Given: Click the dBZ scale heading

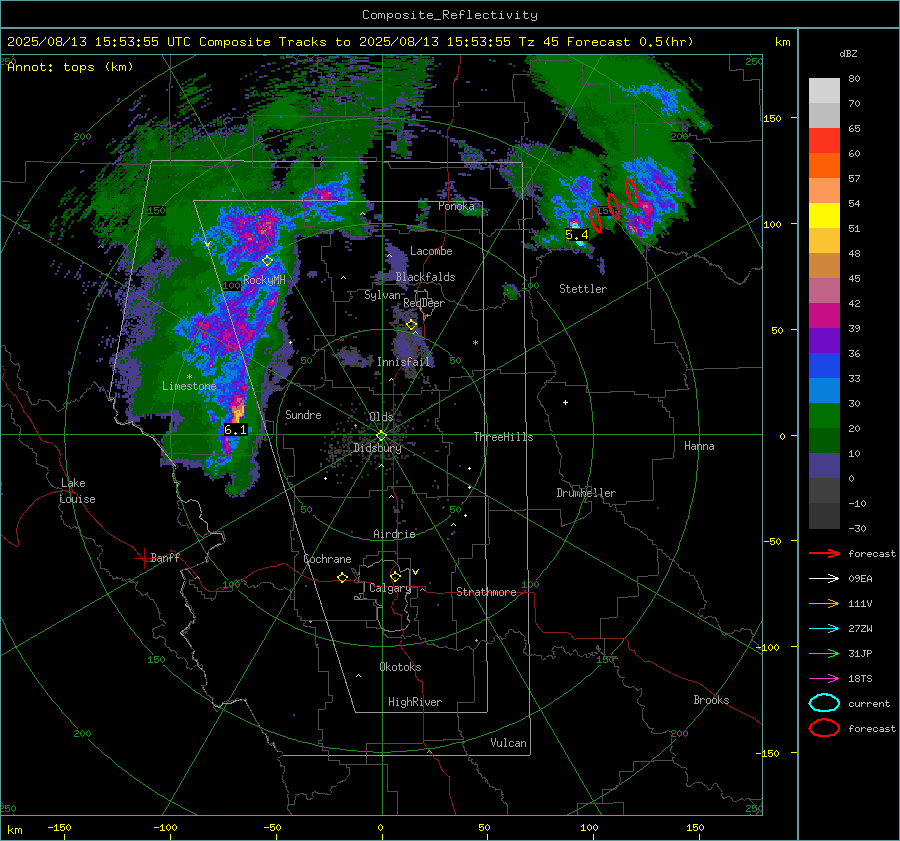Looking at the screenshot, I should pos(848,53).
